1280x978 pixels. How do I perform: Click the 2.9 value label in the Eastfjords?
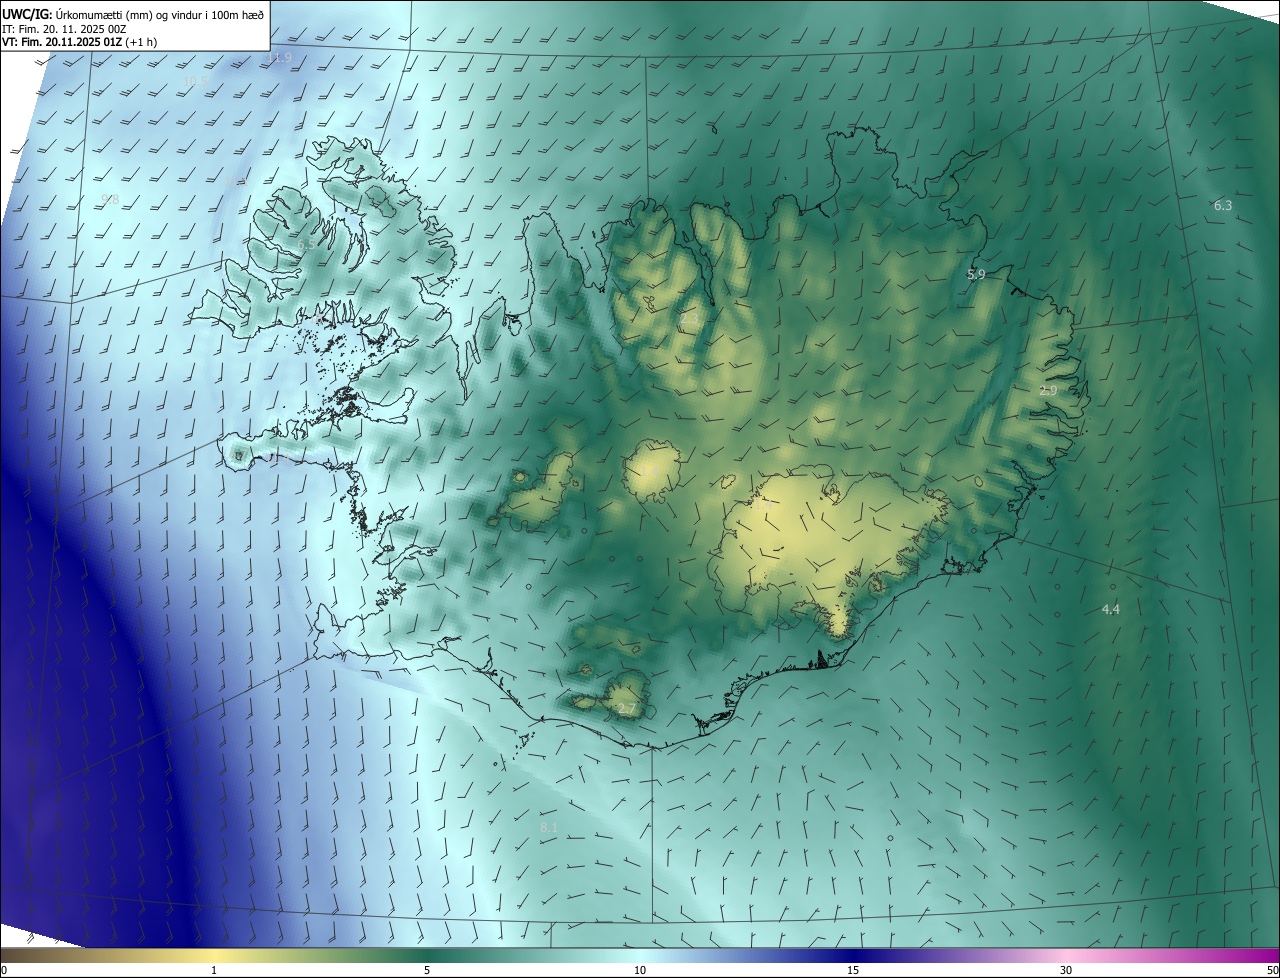[x=1048, y=391]
